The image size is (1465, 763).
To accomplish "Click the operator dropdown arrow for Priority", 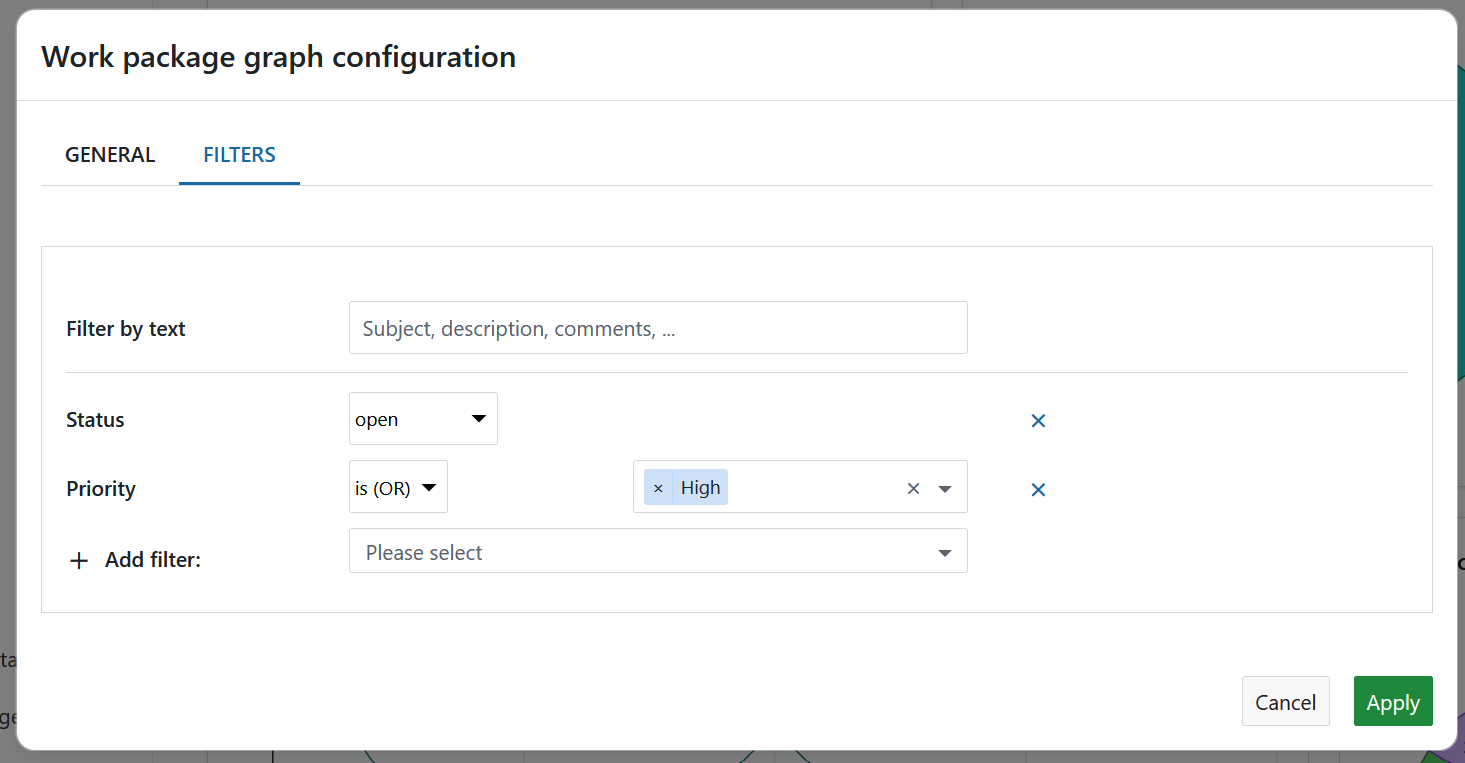I will tap(428, 487).
